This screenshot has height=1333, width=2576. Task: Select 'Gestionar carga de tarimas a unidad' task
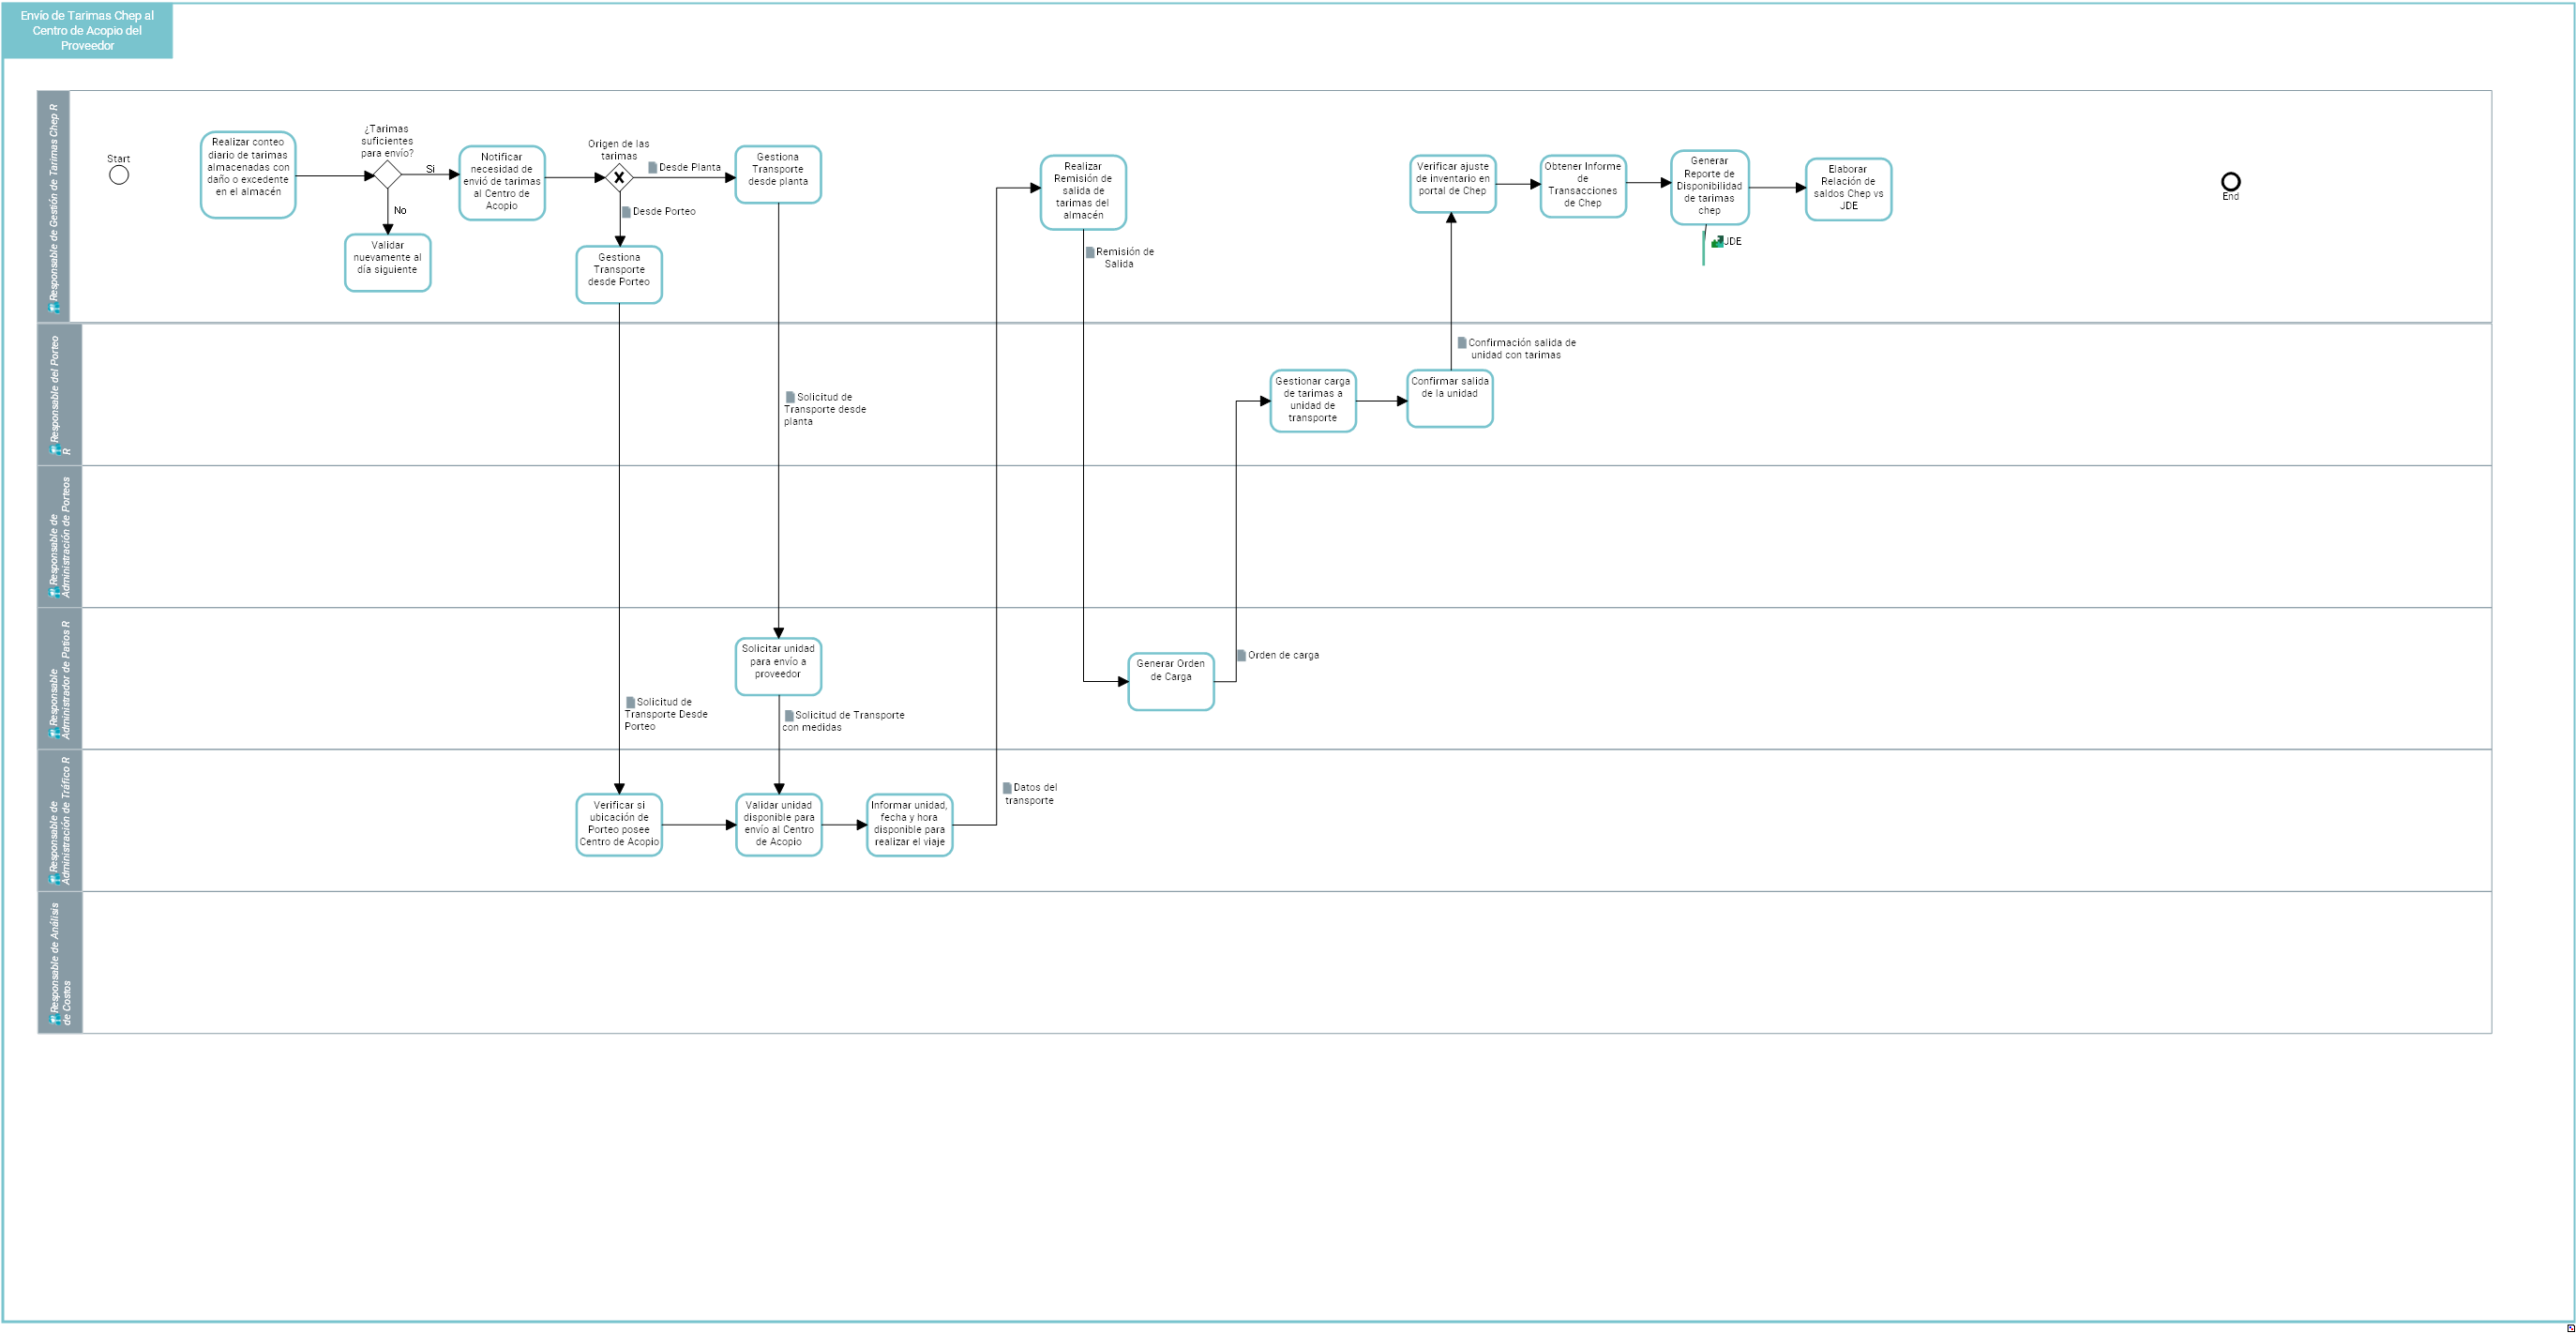1313,401
